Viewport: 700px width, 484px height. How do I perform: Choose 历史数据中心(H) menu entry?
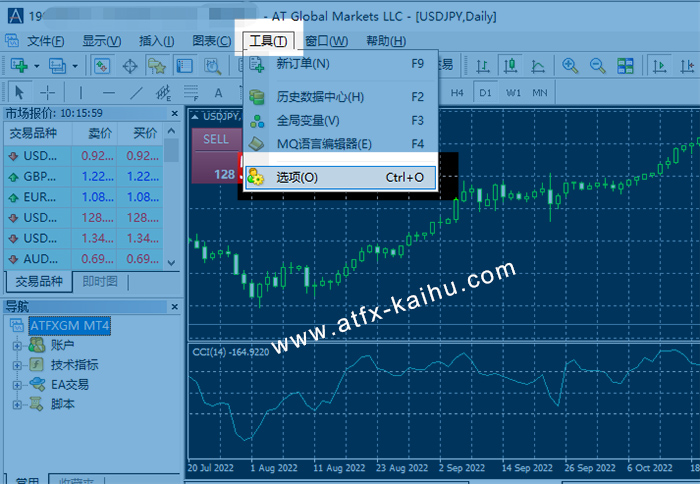coord(341,97)
